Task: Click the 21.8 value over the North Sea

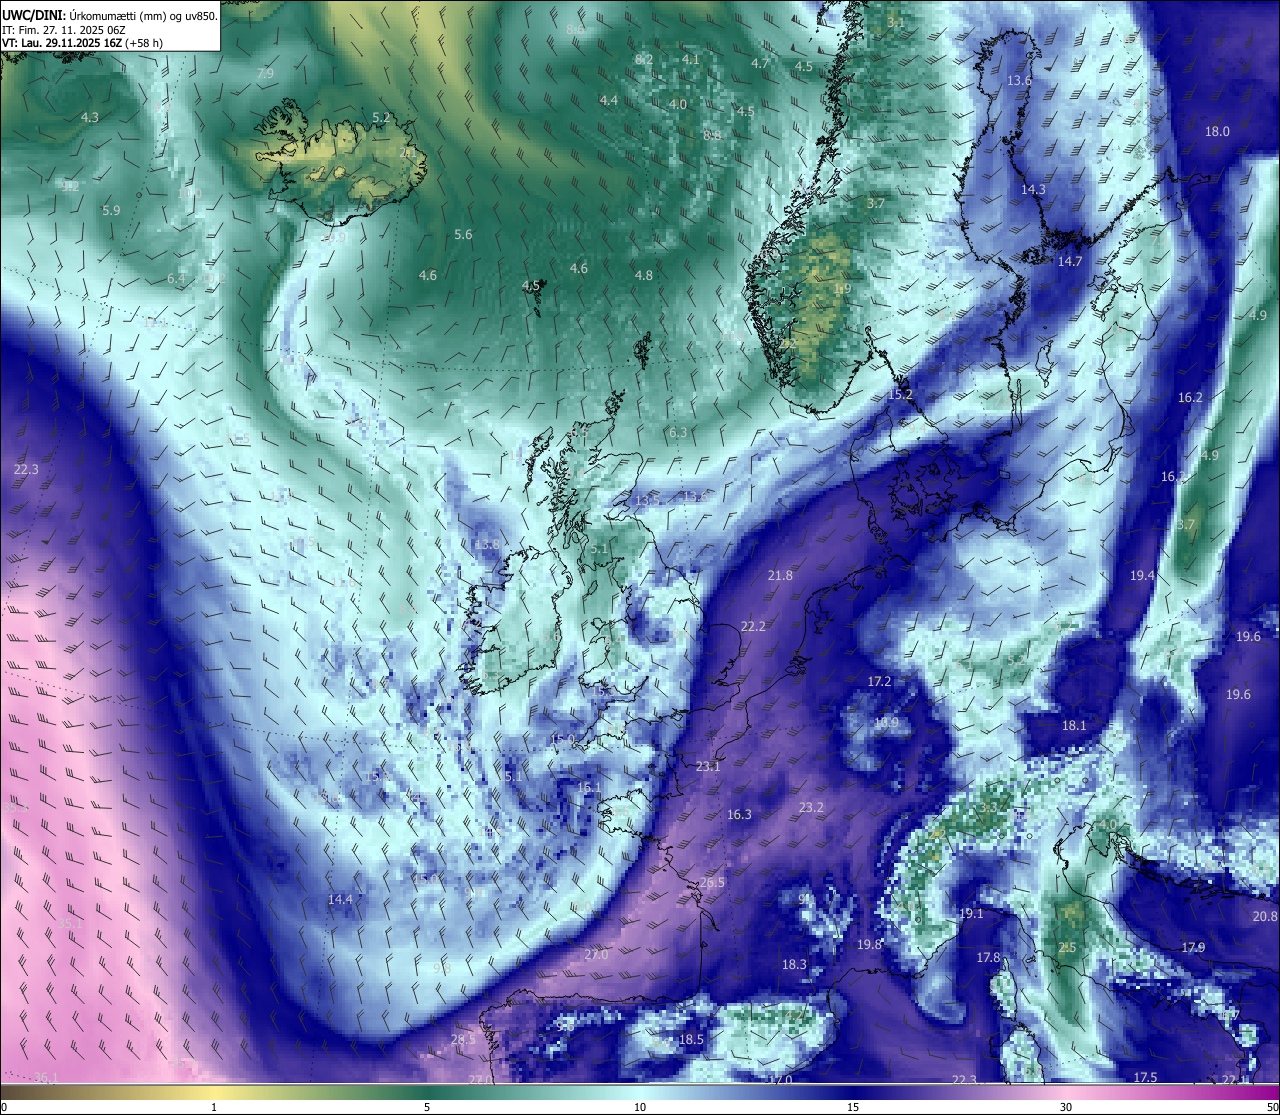Action: (780, 576)
